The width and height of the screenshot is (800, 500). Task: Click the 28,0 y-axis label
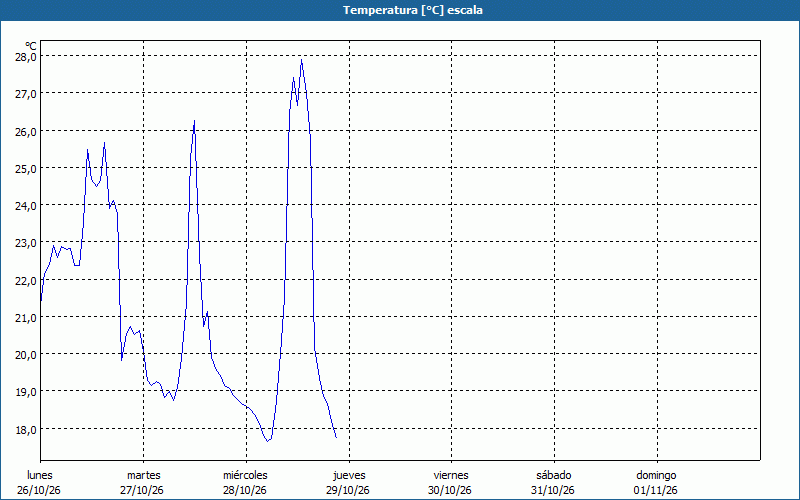(x=26, y=56)
